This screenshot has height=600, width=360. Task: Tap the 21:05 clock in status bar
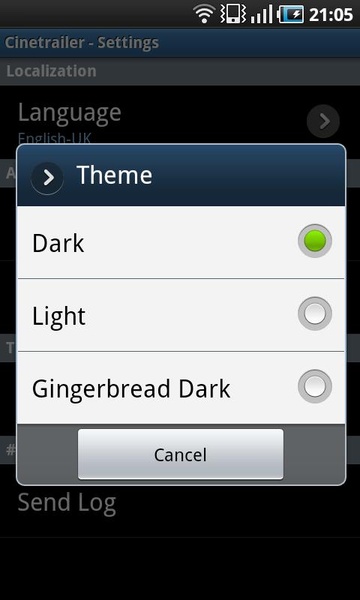click(x=331, y=15)
